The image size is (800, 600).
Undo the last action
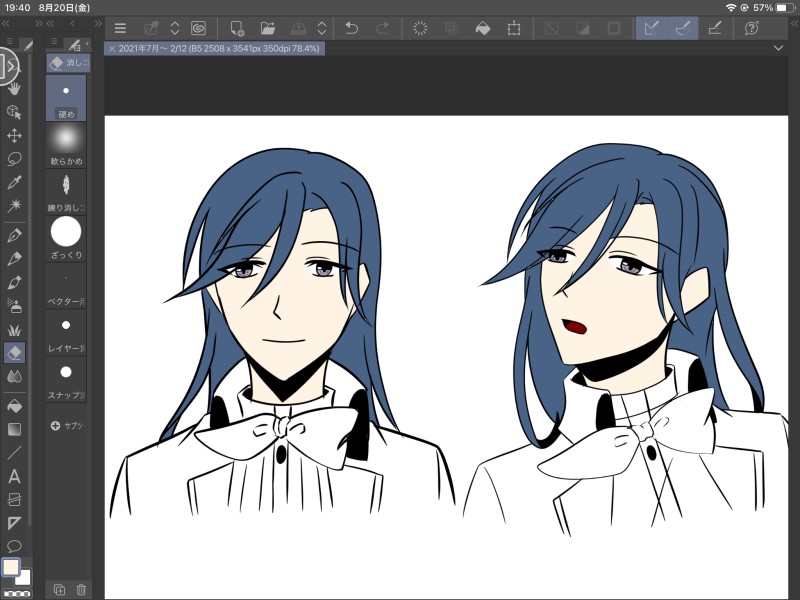351,28
